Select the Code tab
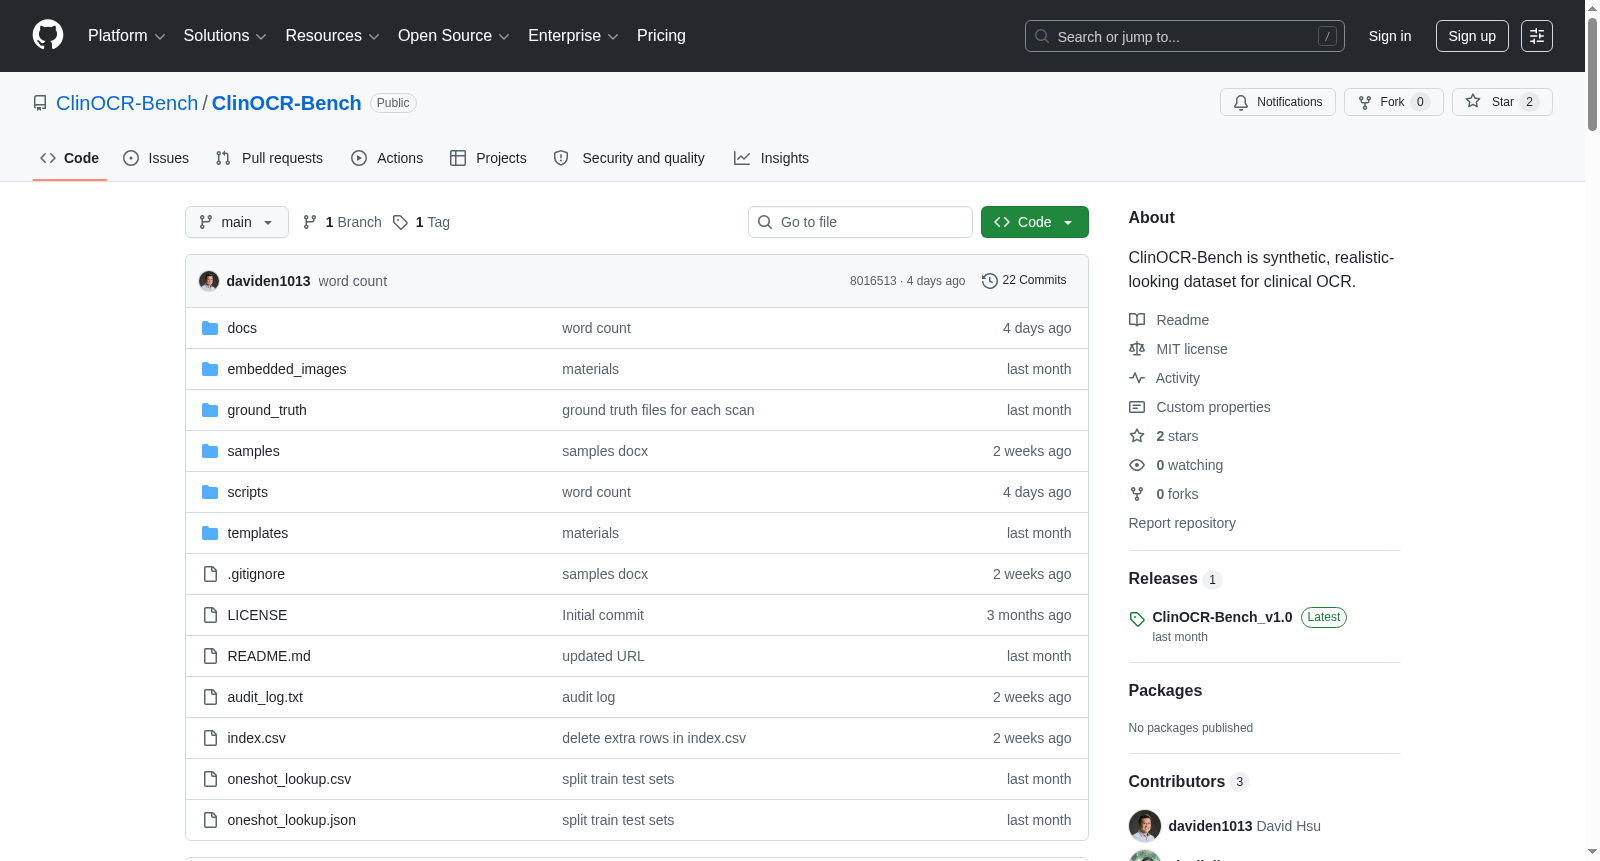Screen dimensions: 1600x861 [x=70, y=158]
